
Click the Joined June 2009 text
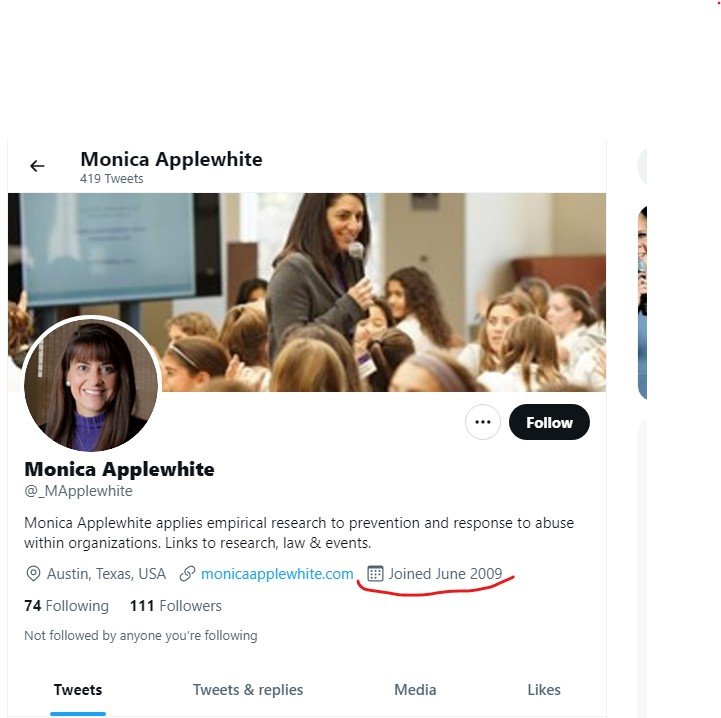tap(445, 574)
